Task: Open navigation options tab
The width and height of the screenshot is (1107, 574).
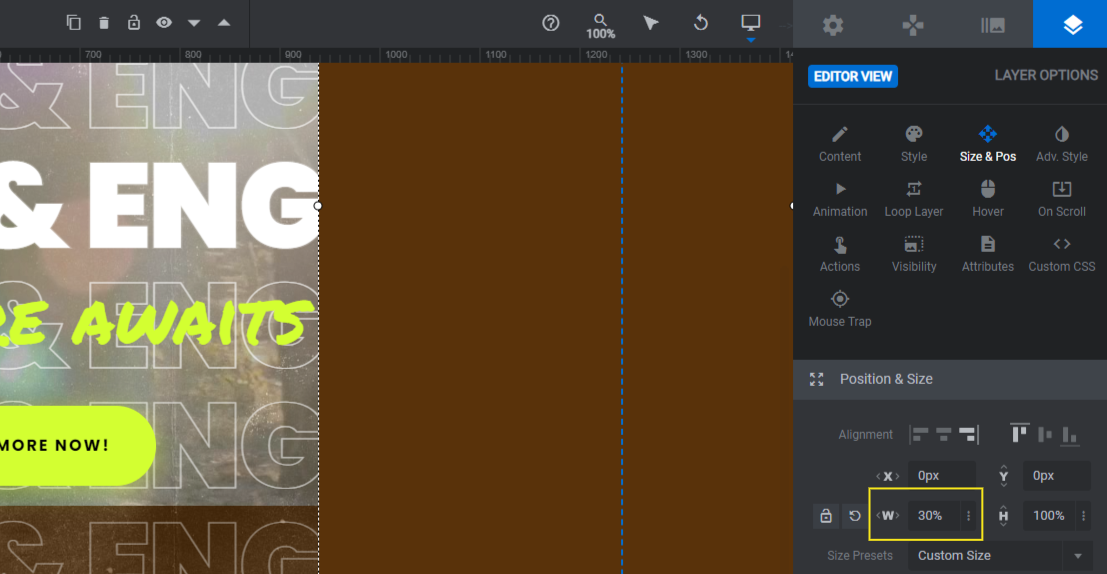Action: pos(913,25)
